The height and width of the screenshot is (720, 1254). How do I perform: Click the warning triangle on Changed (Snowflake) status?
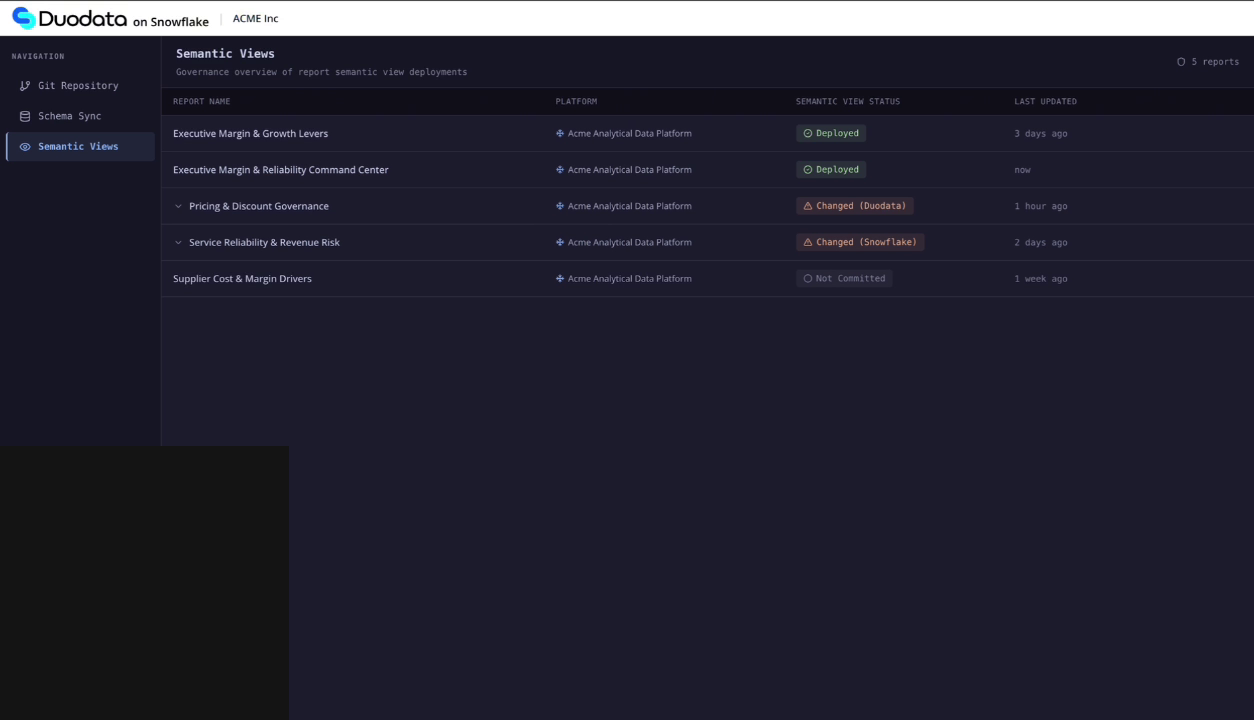pos(807,241)
